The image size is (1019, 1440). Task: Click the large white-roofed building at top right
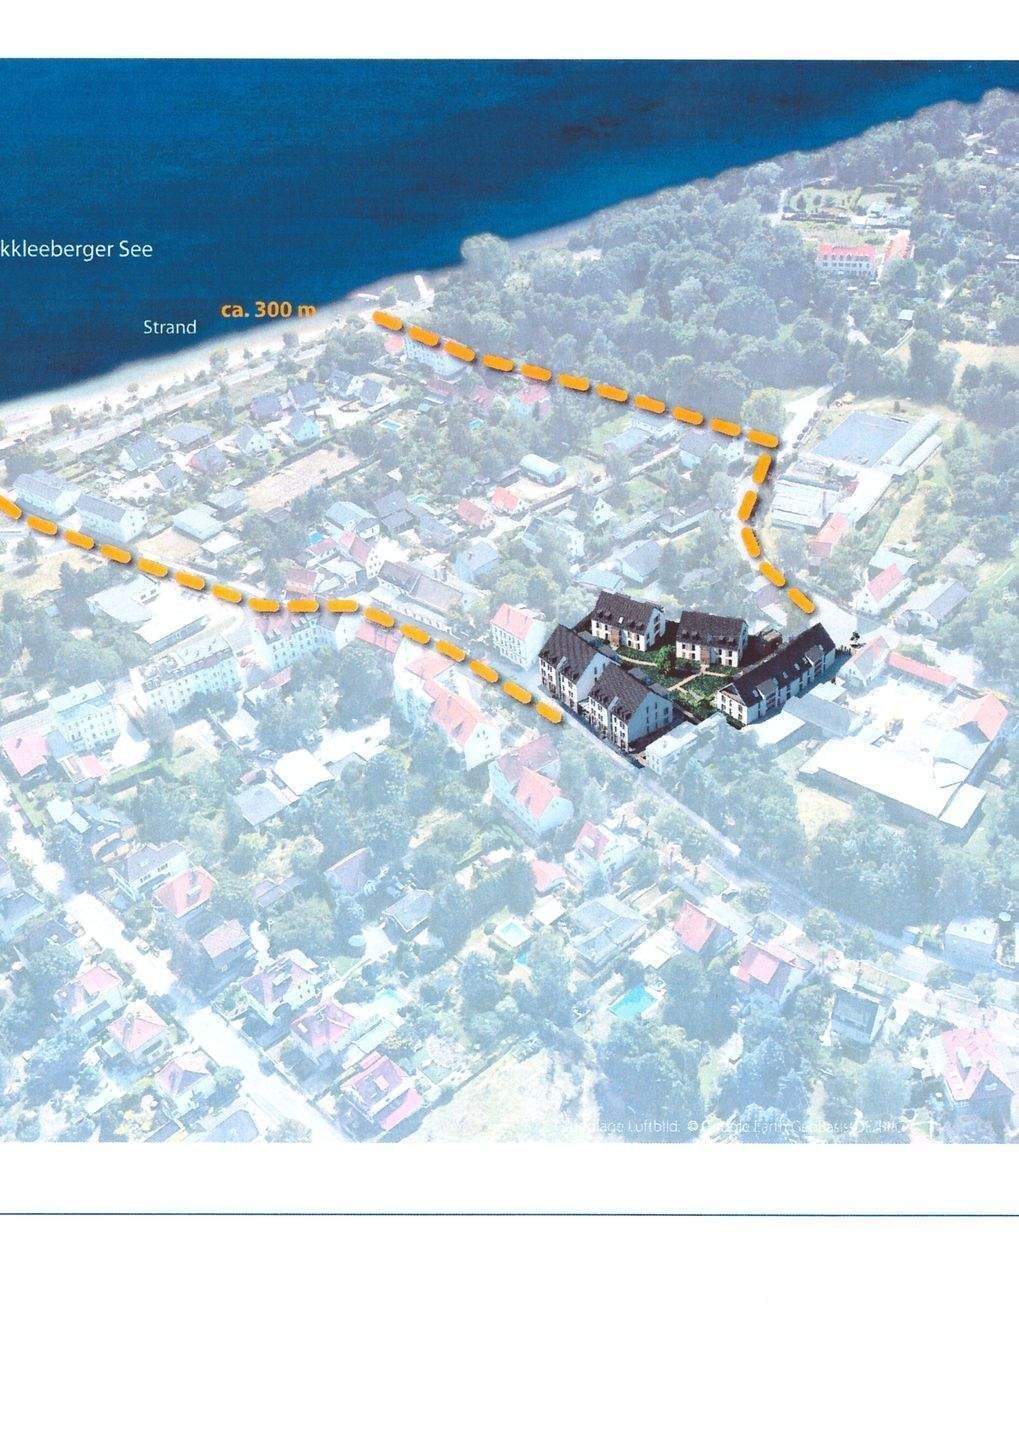[850, 260]
